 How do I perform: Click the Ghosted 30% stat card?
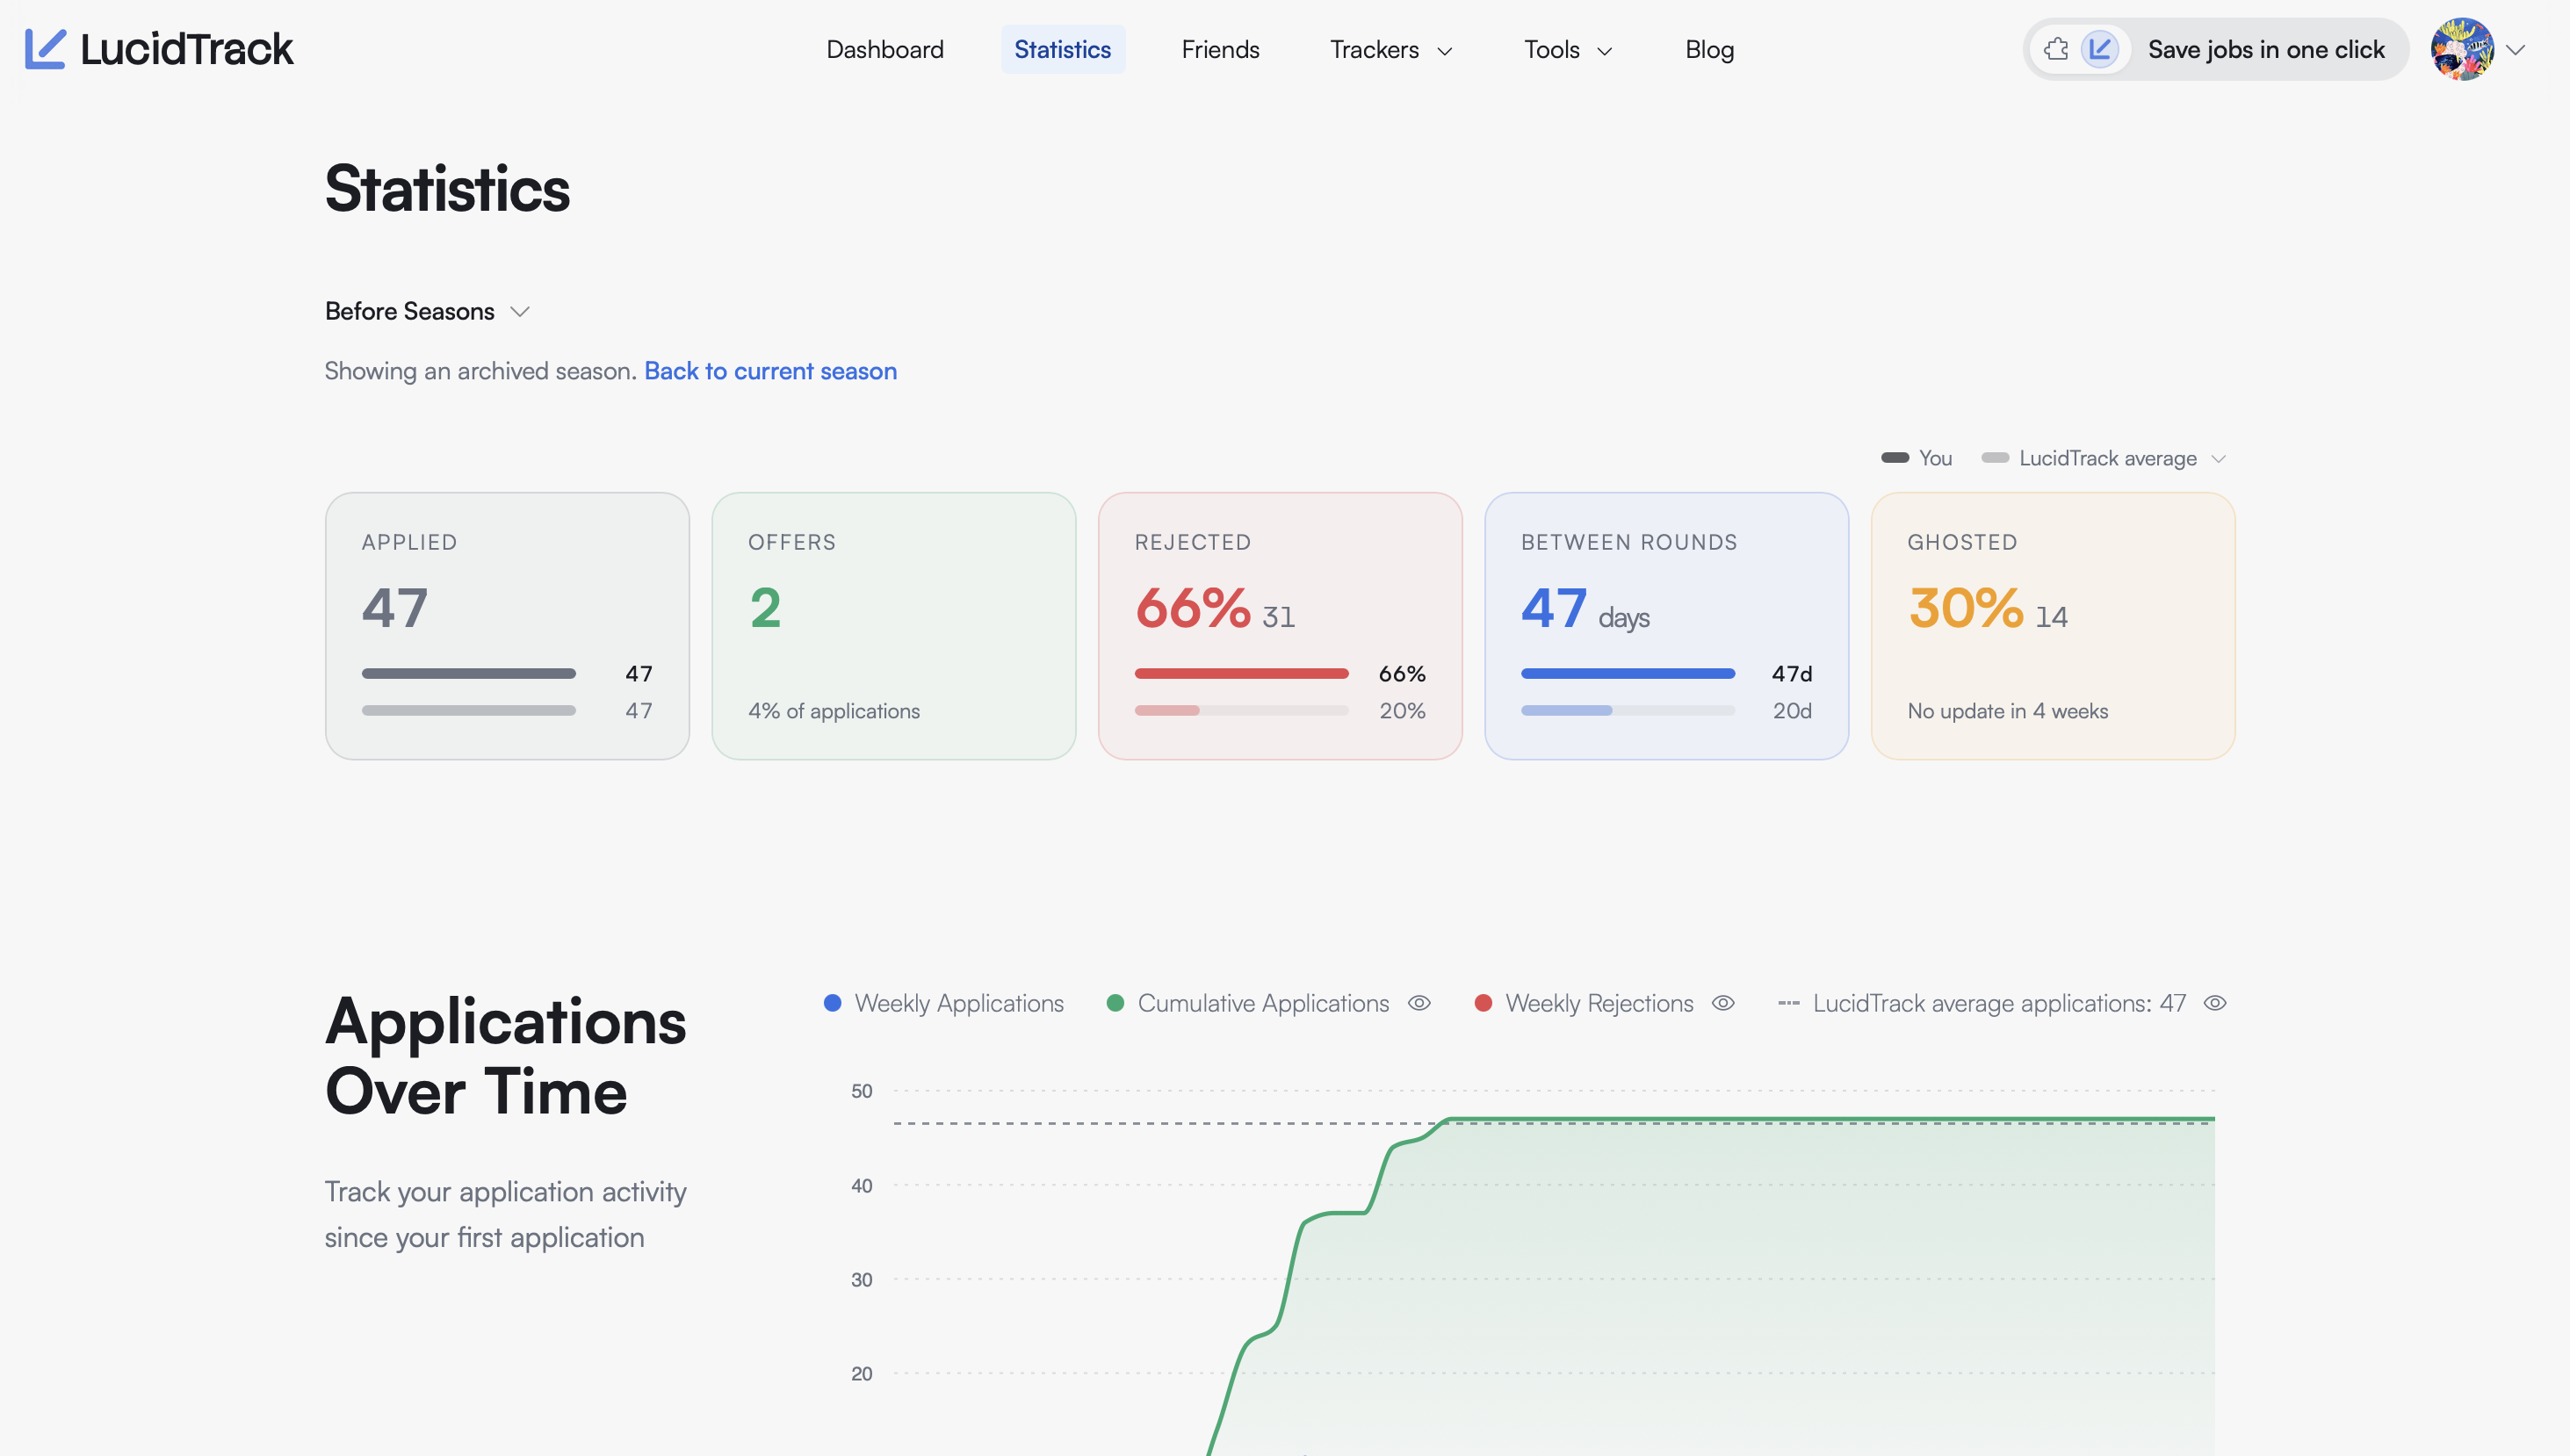point(2053,626)
